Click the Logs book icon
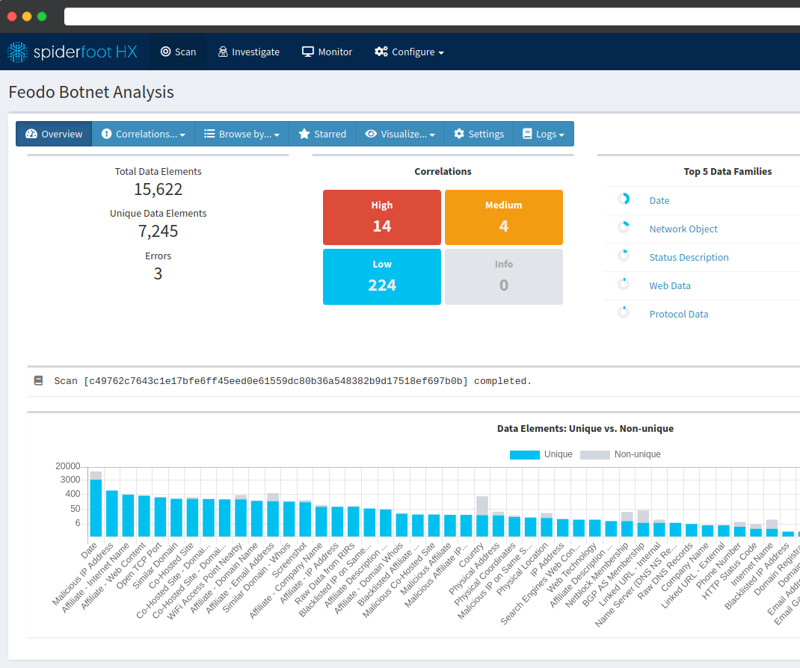 tap(527, 134)
